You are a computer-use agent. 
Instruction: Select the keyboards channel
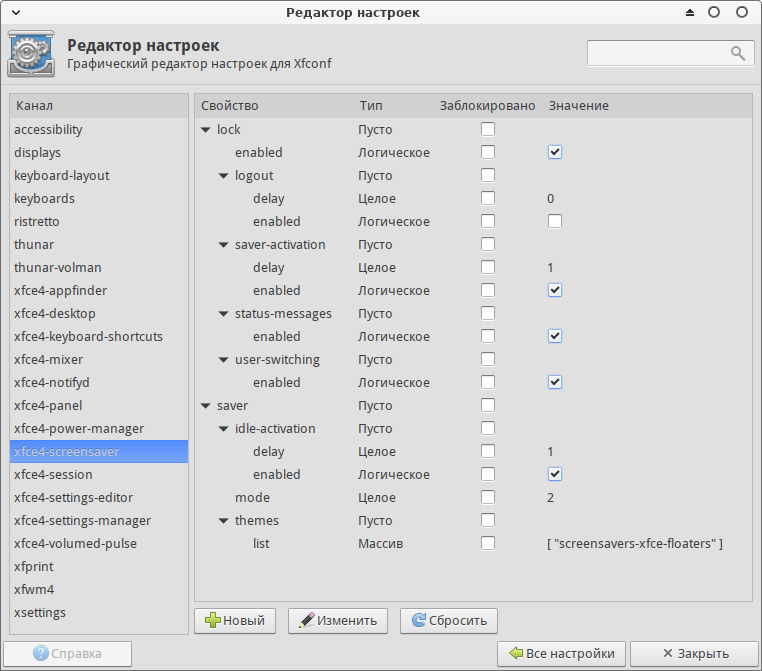click(x=99, y=199)
